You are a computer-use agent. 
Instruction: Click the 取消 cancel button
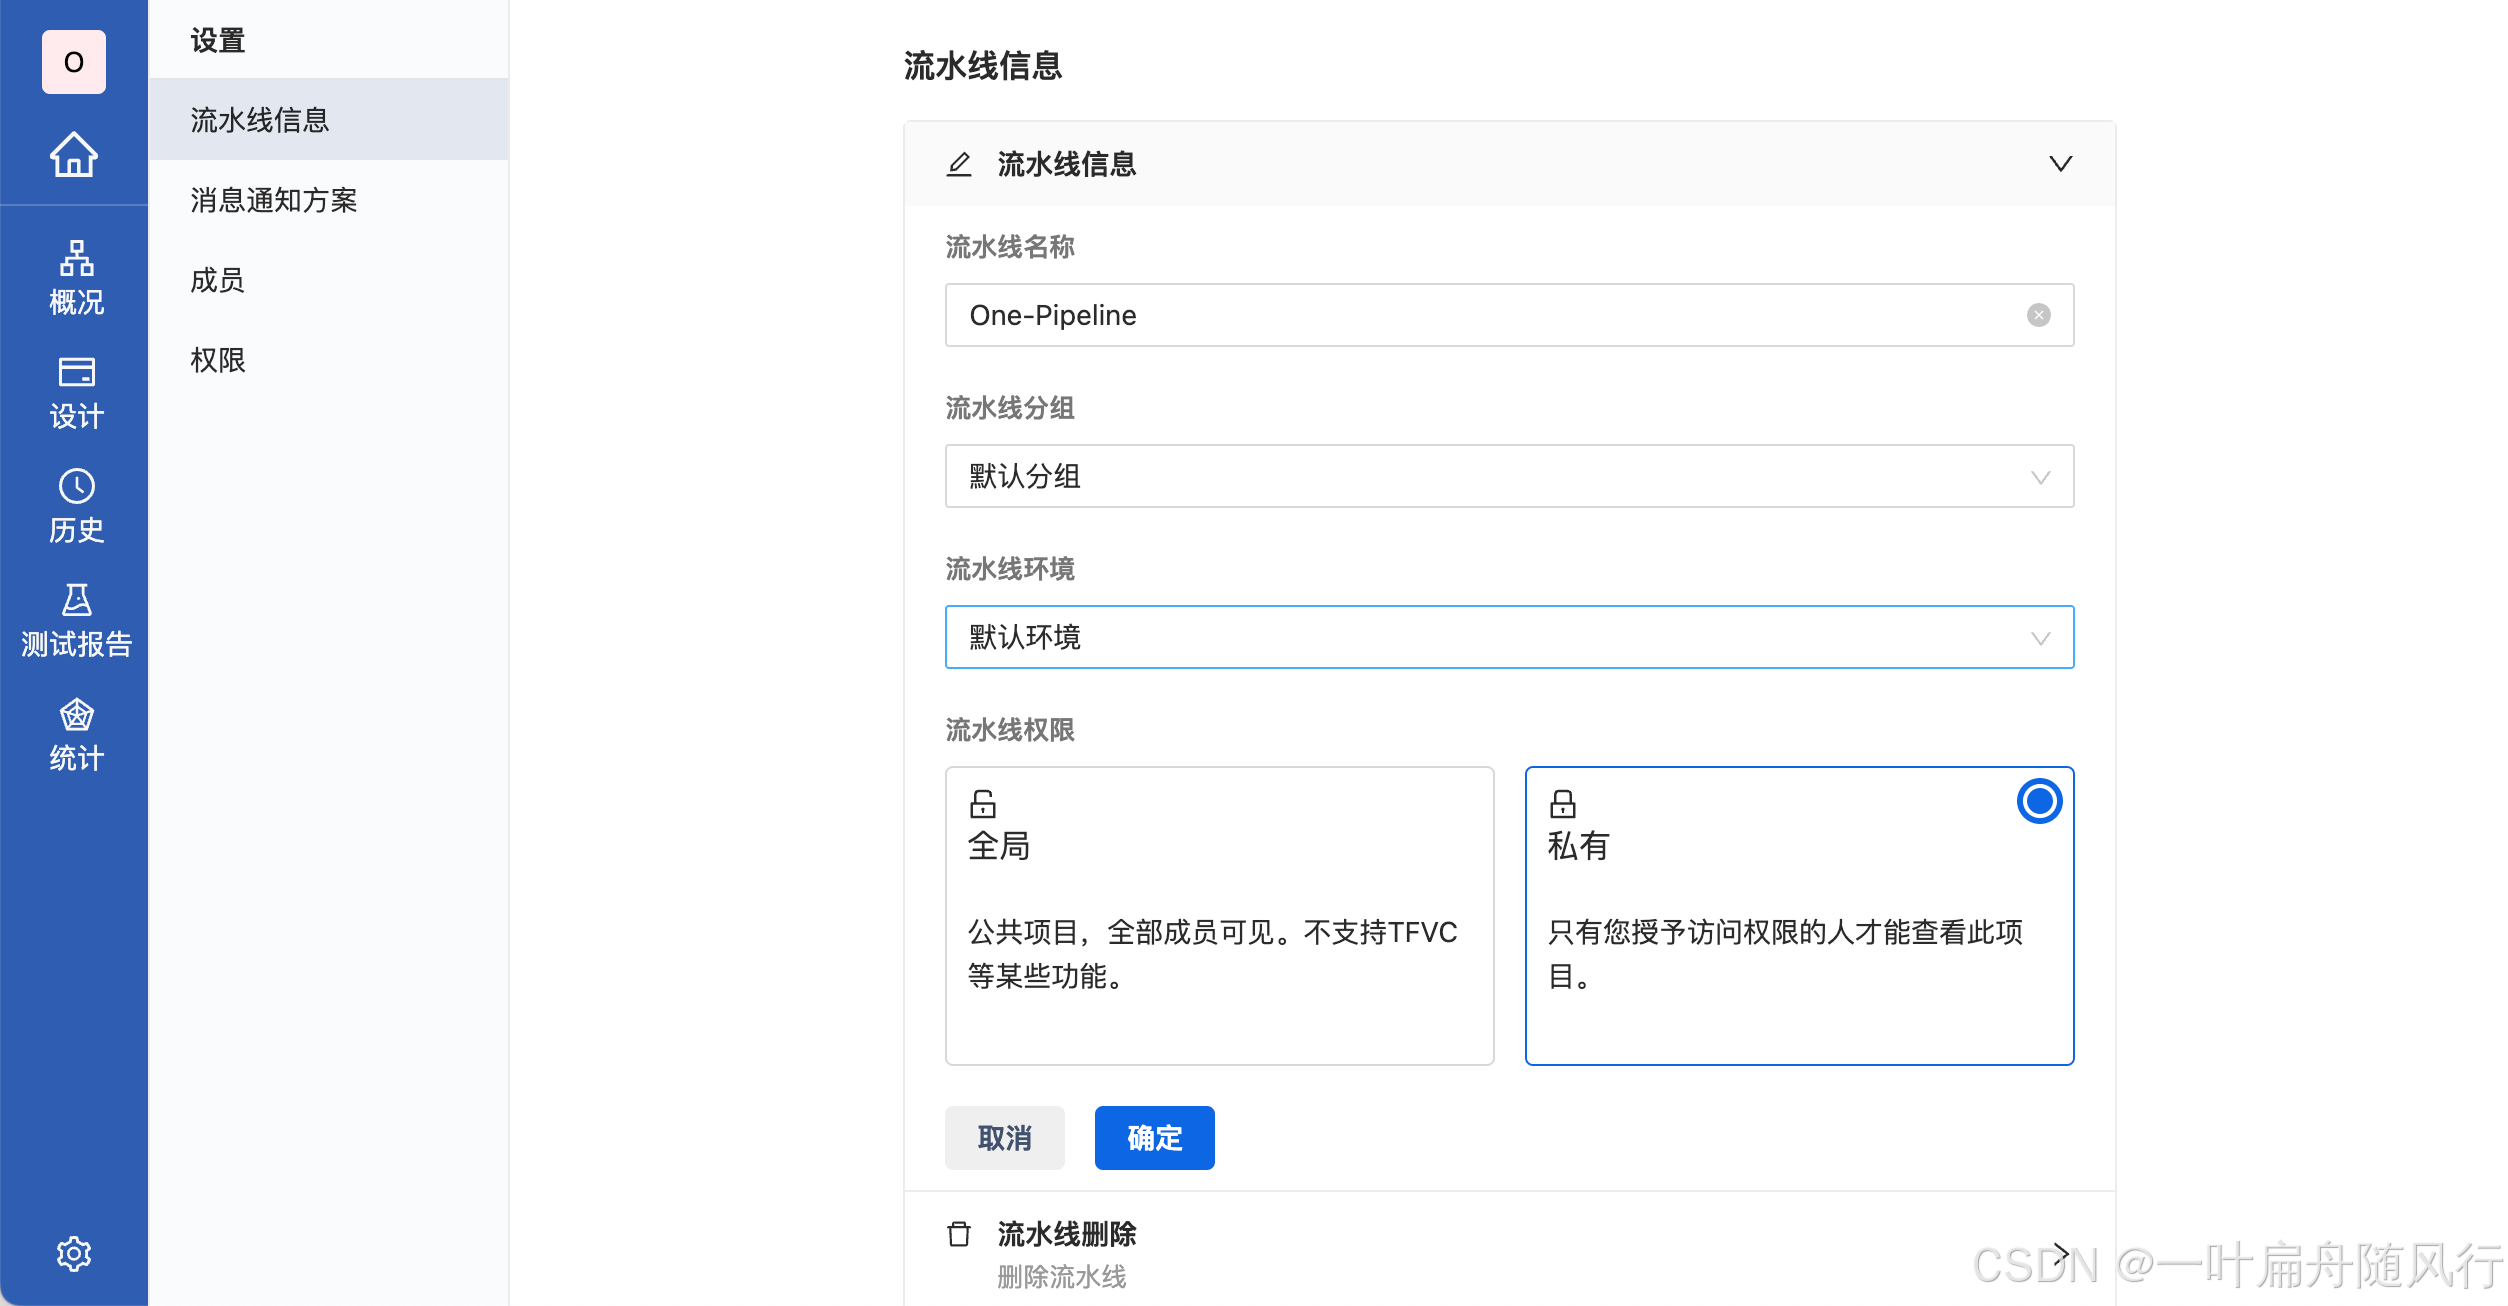[1005, 1138]
